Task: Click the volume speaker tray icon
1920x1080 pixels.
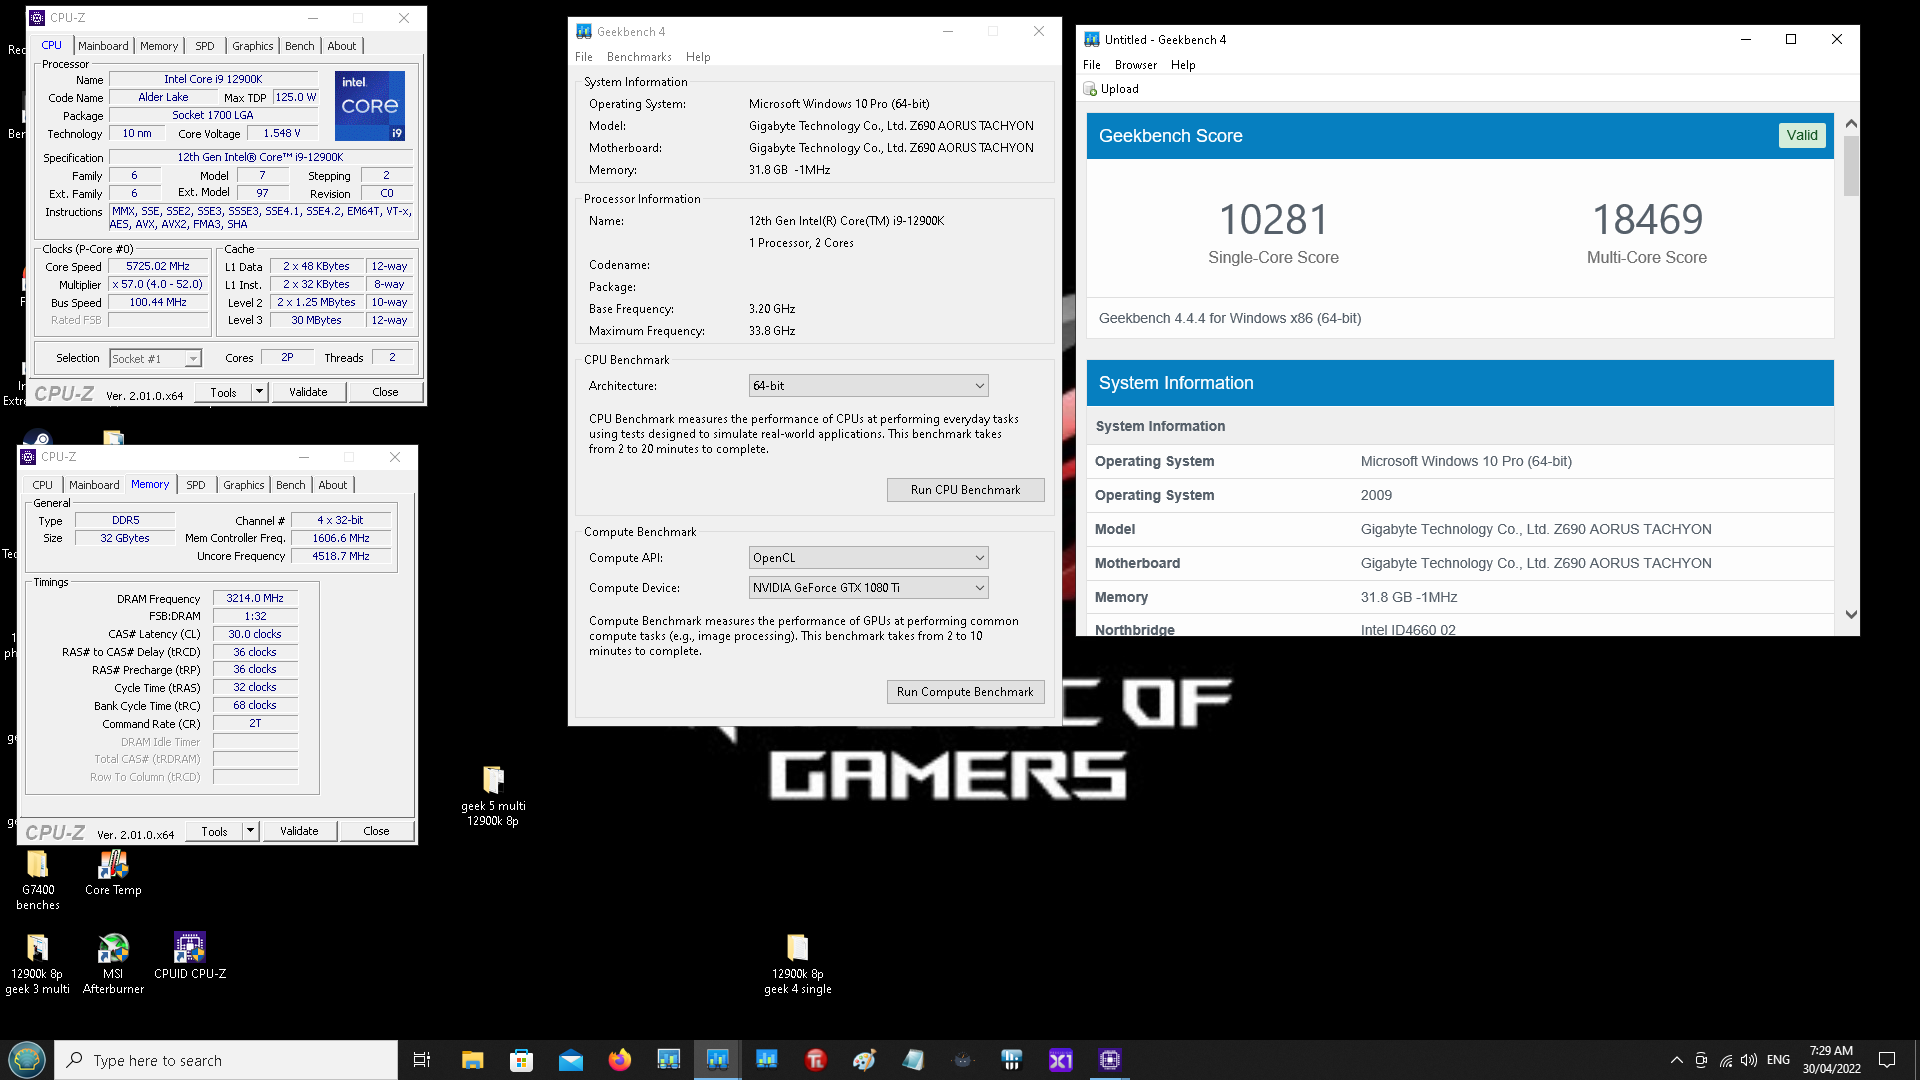Action: (1749, 1060)
